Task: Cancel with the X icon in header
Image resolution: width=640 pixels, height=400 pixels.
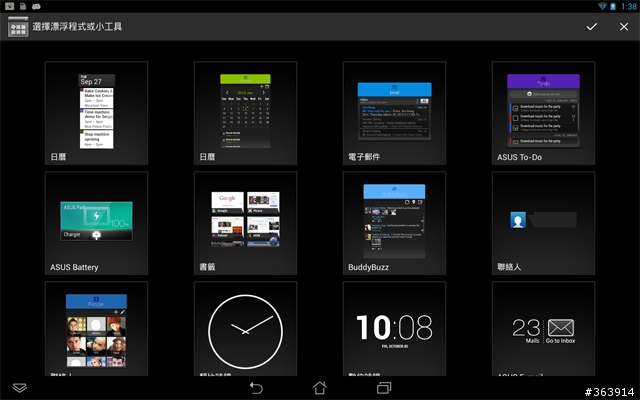Action: (624, 27)
